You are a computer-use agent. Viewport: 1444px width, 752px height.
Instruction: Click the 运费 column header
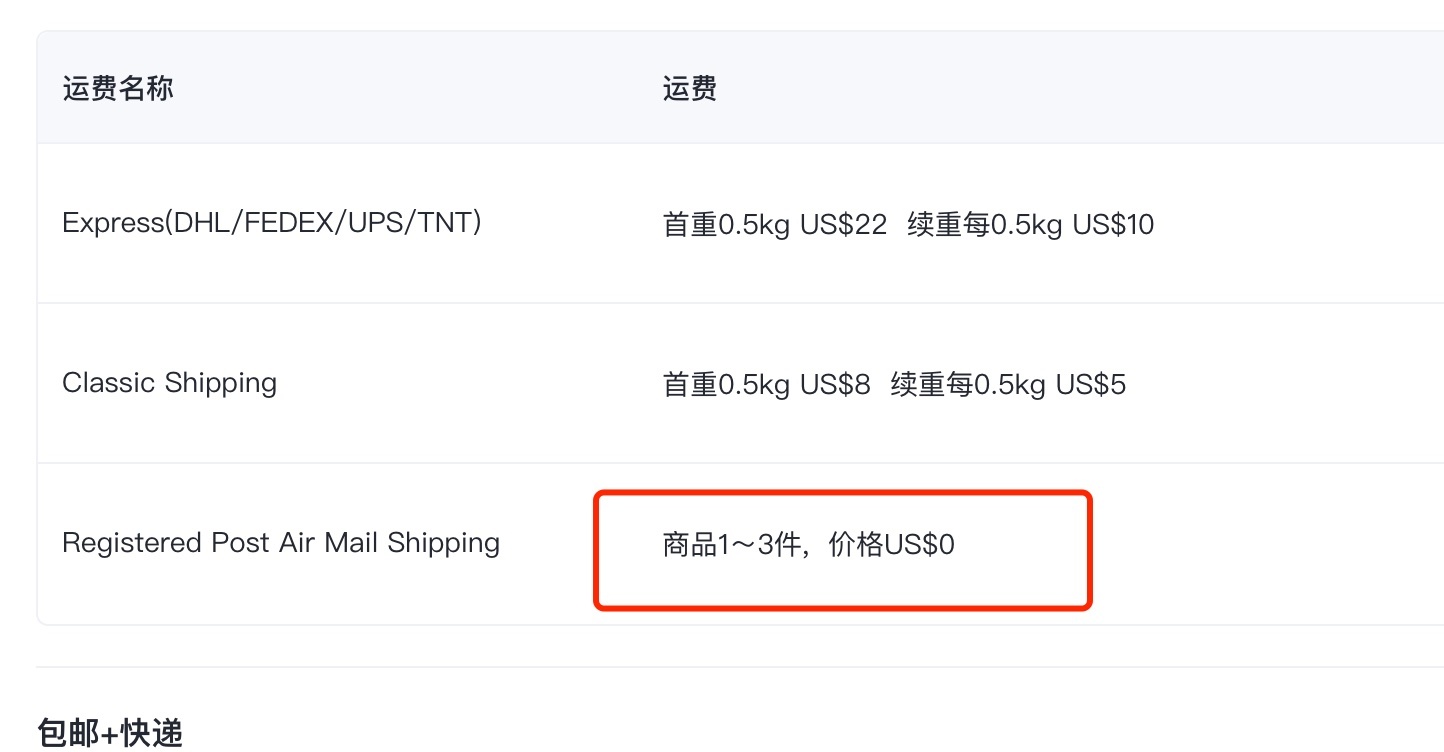point(690,88)
